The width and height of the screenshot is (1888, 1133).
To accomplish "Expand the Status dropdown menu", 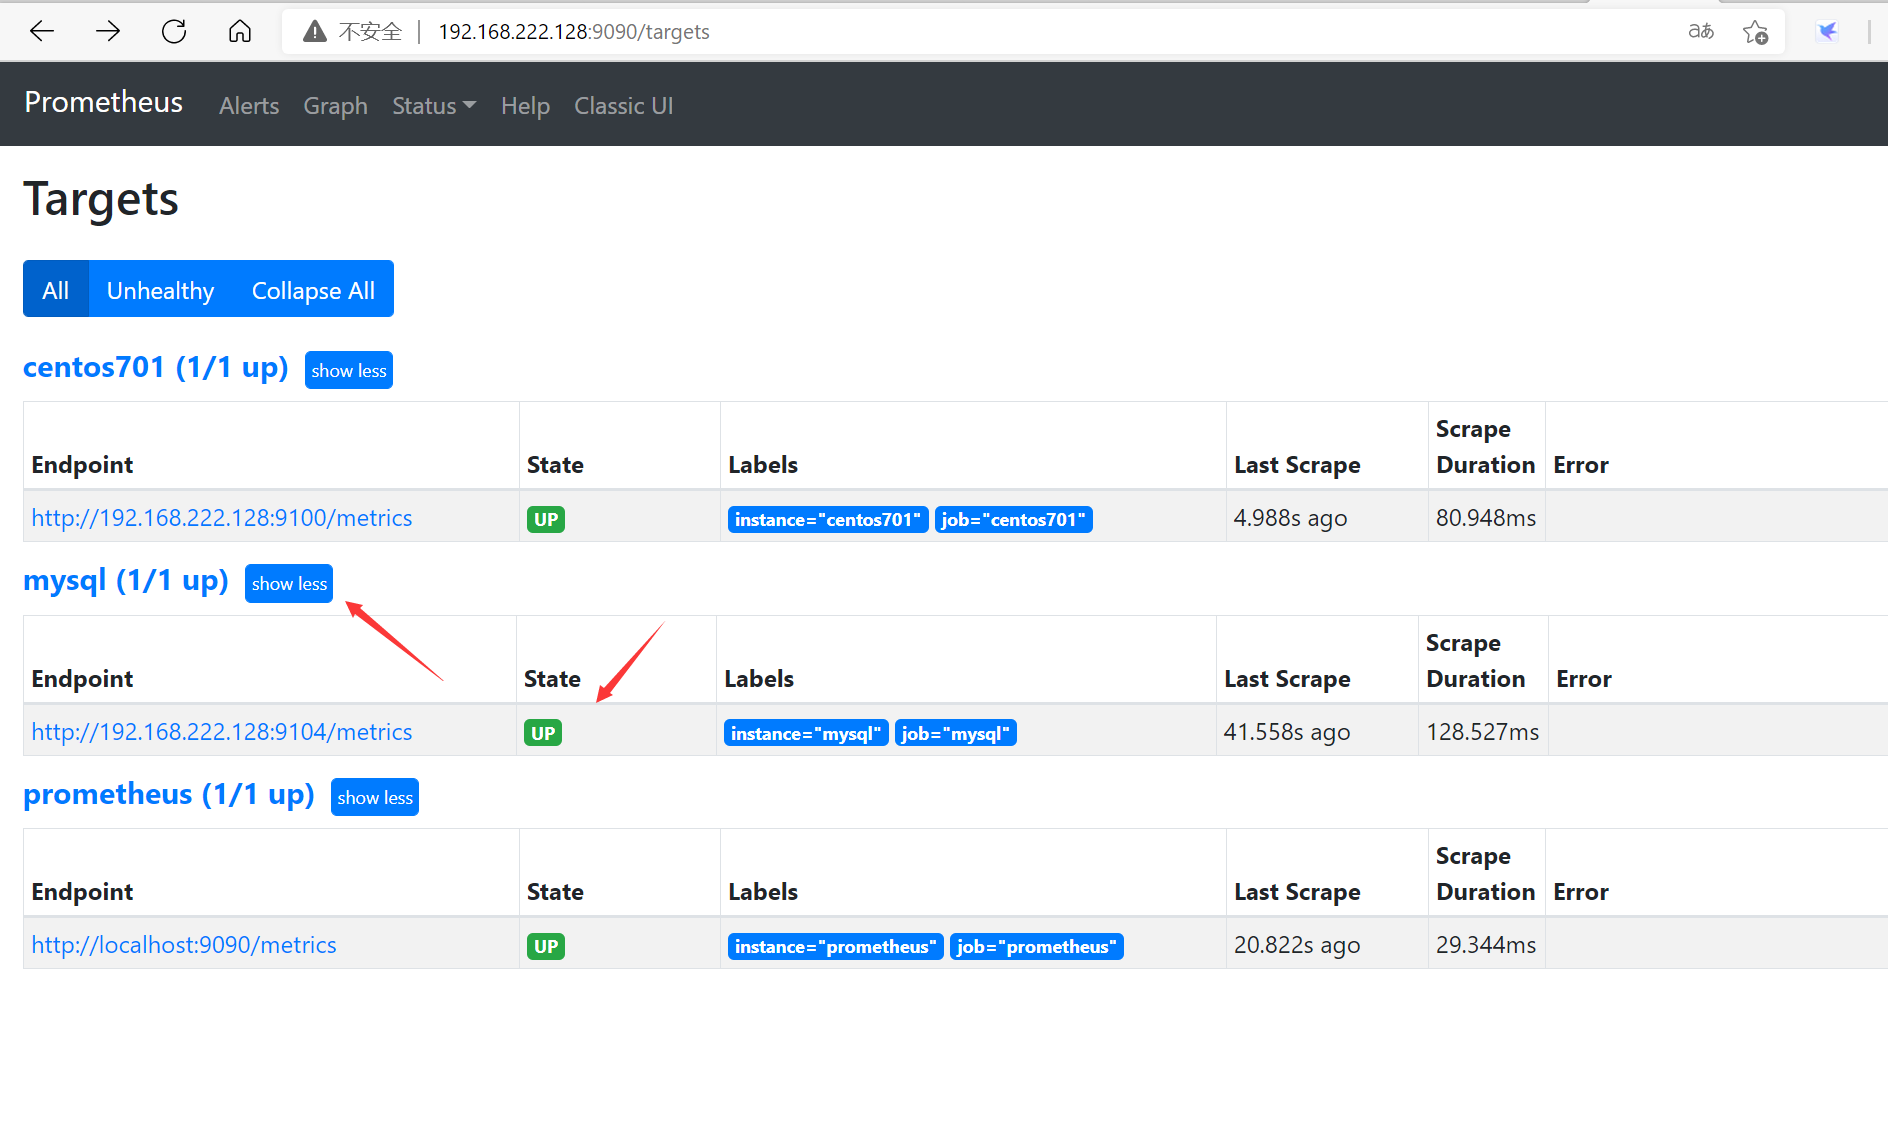I will [x=434, y=106].
